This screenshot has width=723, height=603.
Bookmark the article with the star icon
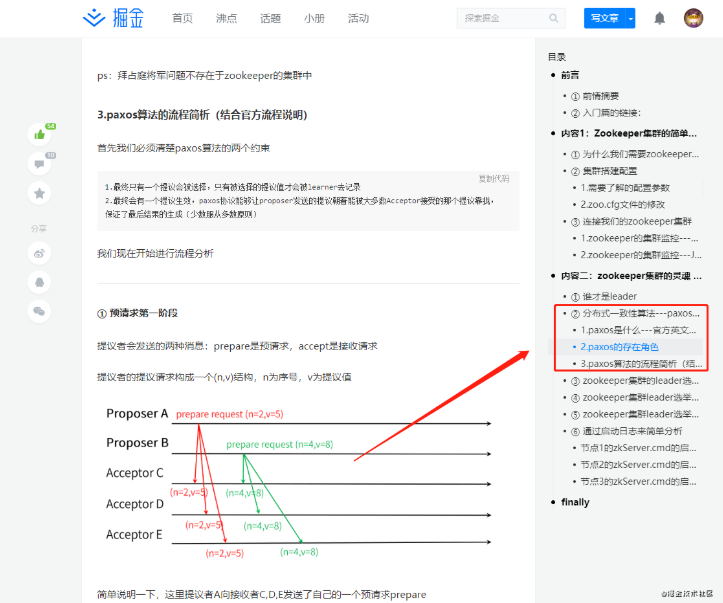(x=40, y=193)
